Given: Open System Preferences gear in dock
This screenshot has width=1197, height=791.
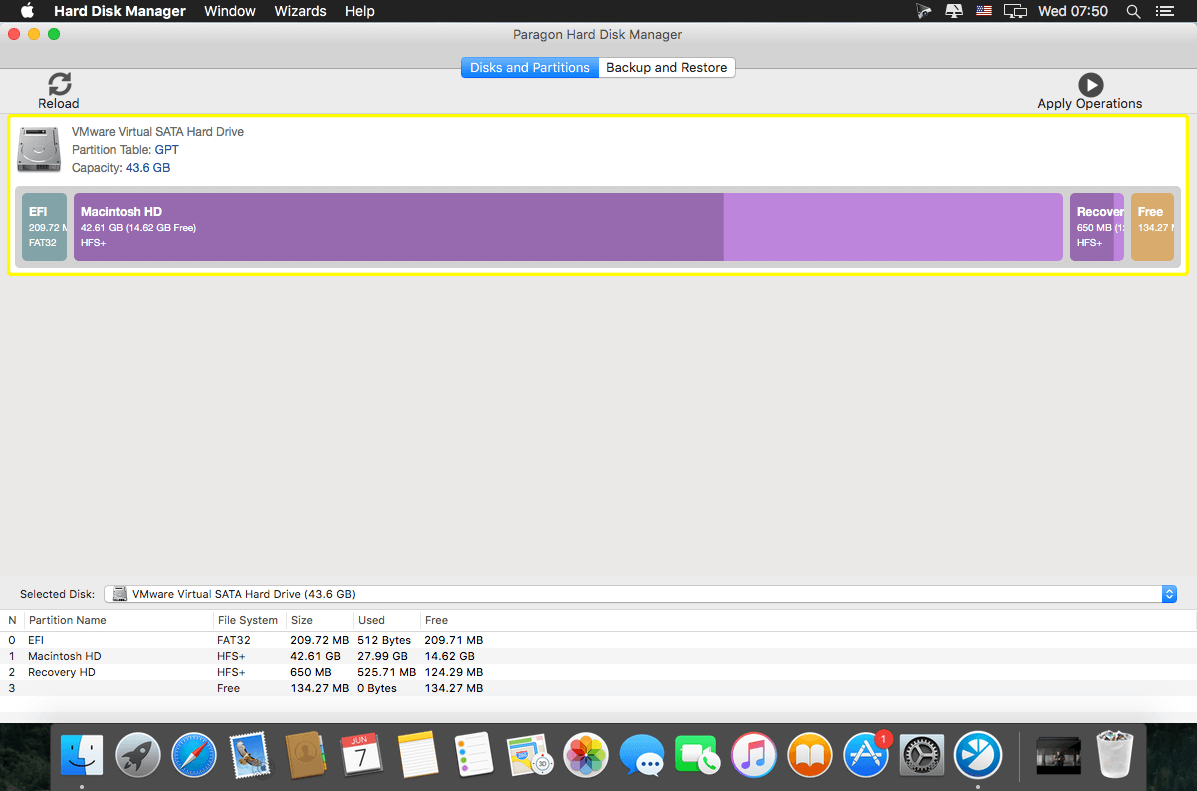Looking at the screenshot, I should (921, 755).
